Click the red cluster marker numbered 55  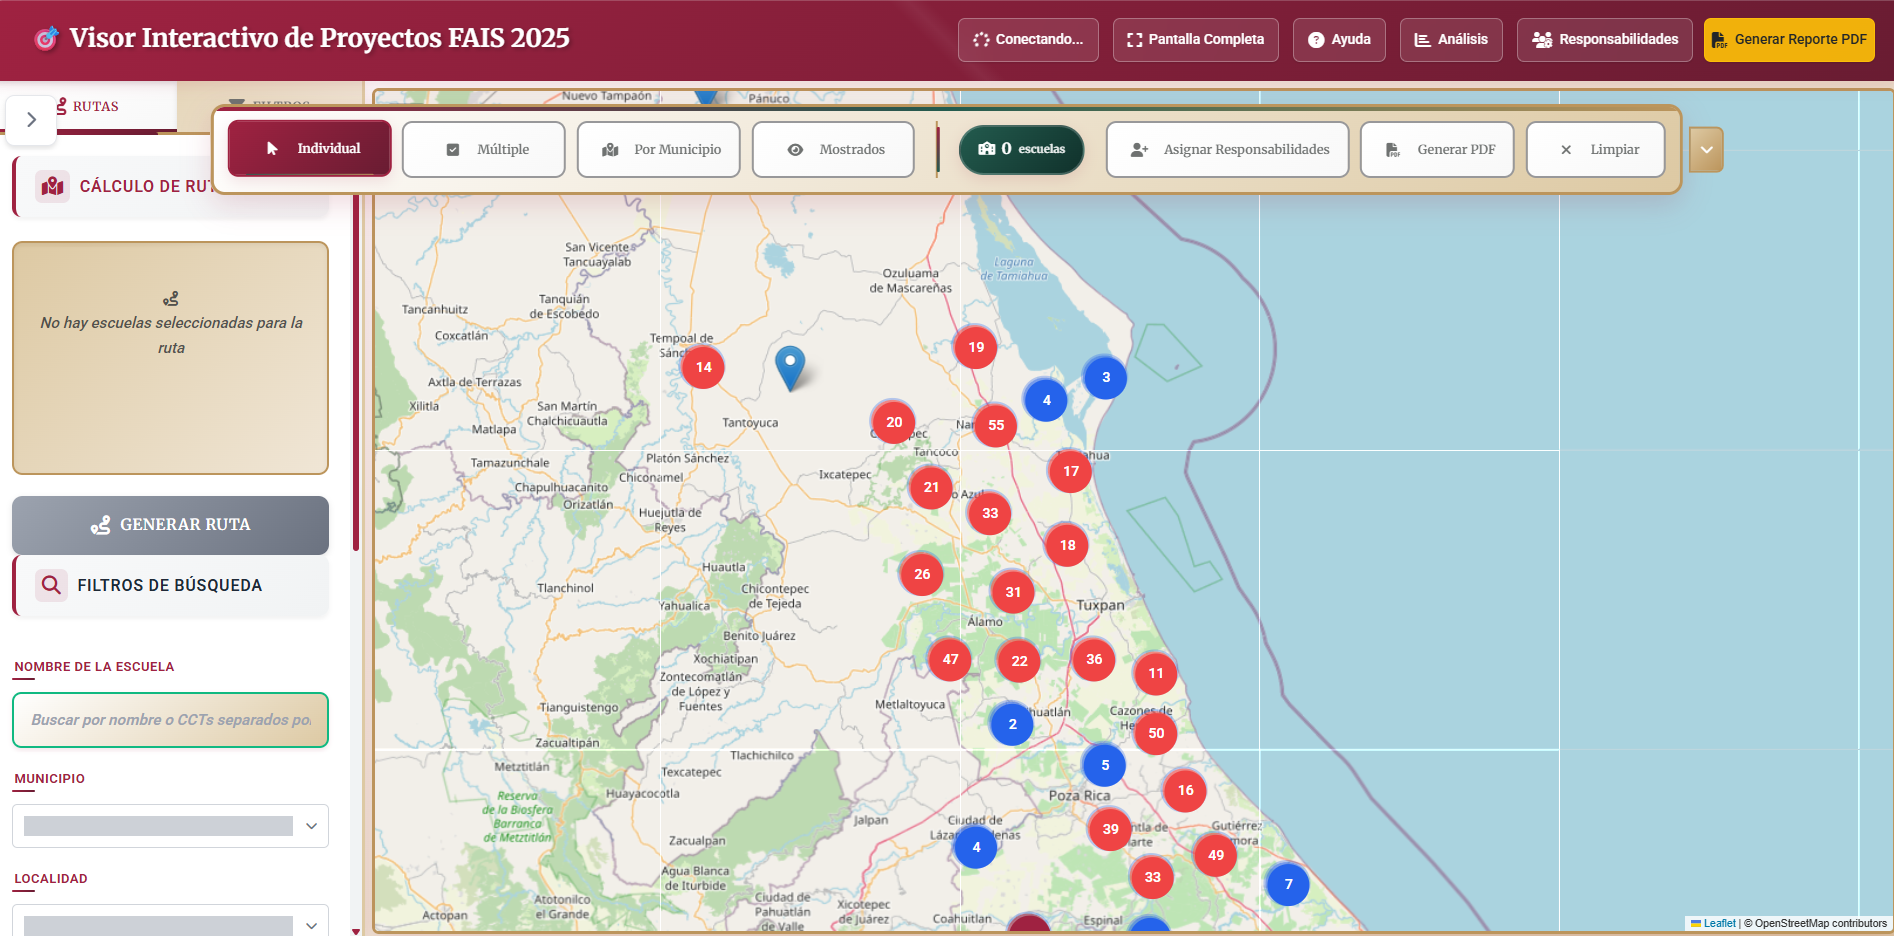pos(996,425)
